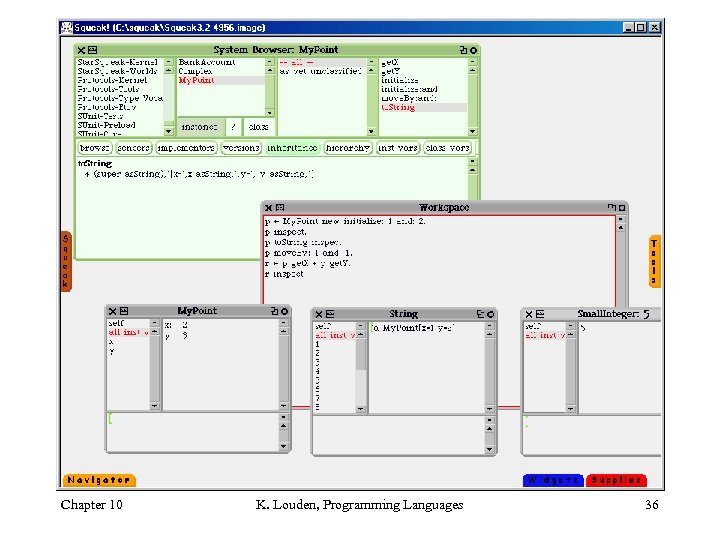Click the toString code pane in System Browser
The height and width of the screenshot is (540, 720).
point(272,209)
